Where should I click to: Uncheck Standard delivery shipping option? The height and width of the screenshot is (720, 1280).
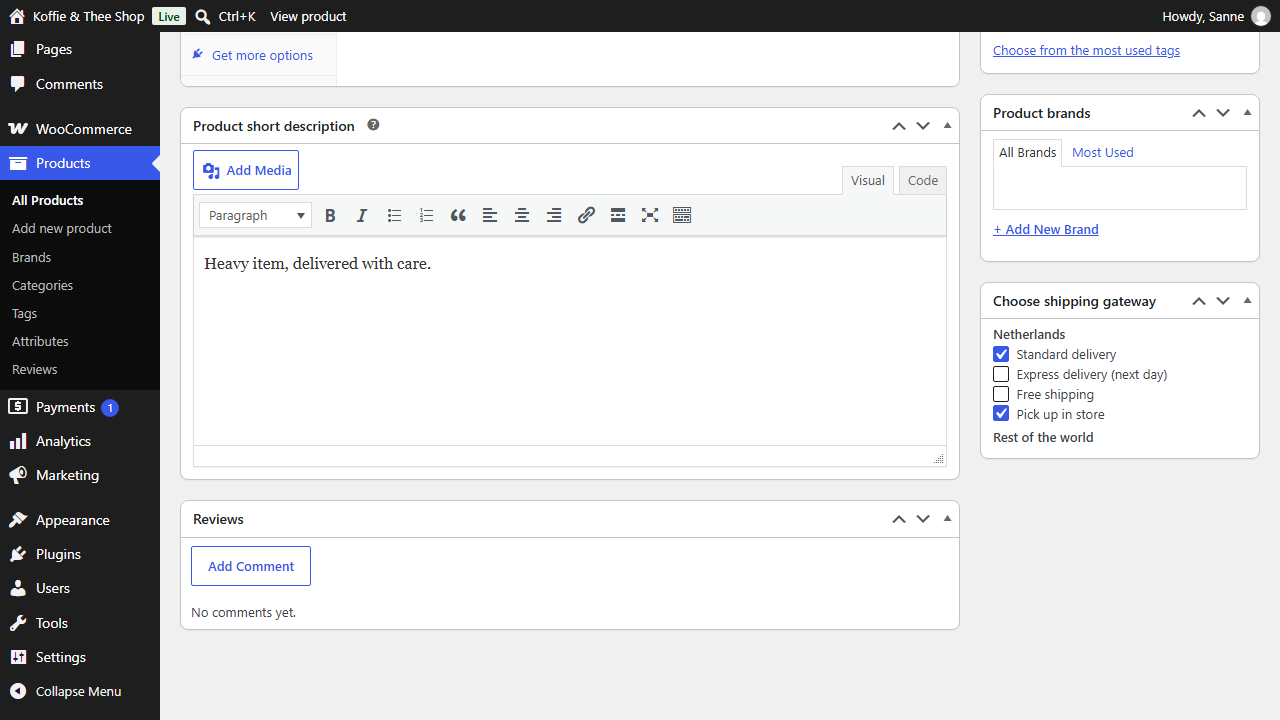click(1001, 354)
